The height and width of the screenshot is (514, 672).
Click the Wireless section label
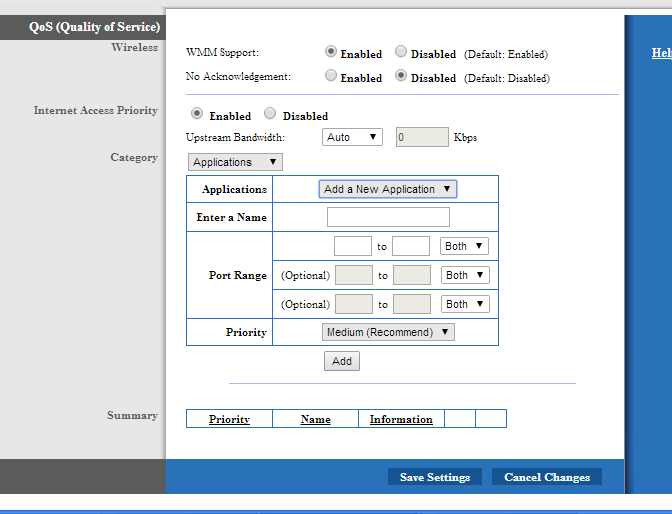135,47
